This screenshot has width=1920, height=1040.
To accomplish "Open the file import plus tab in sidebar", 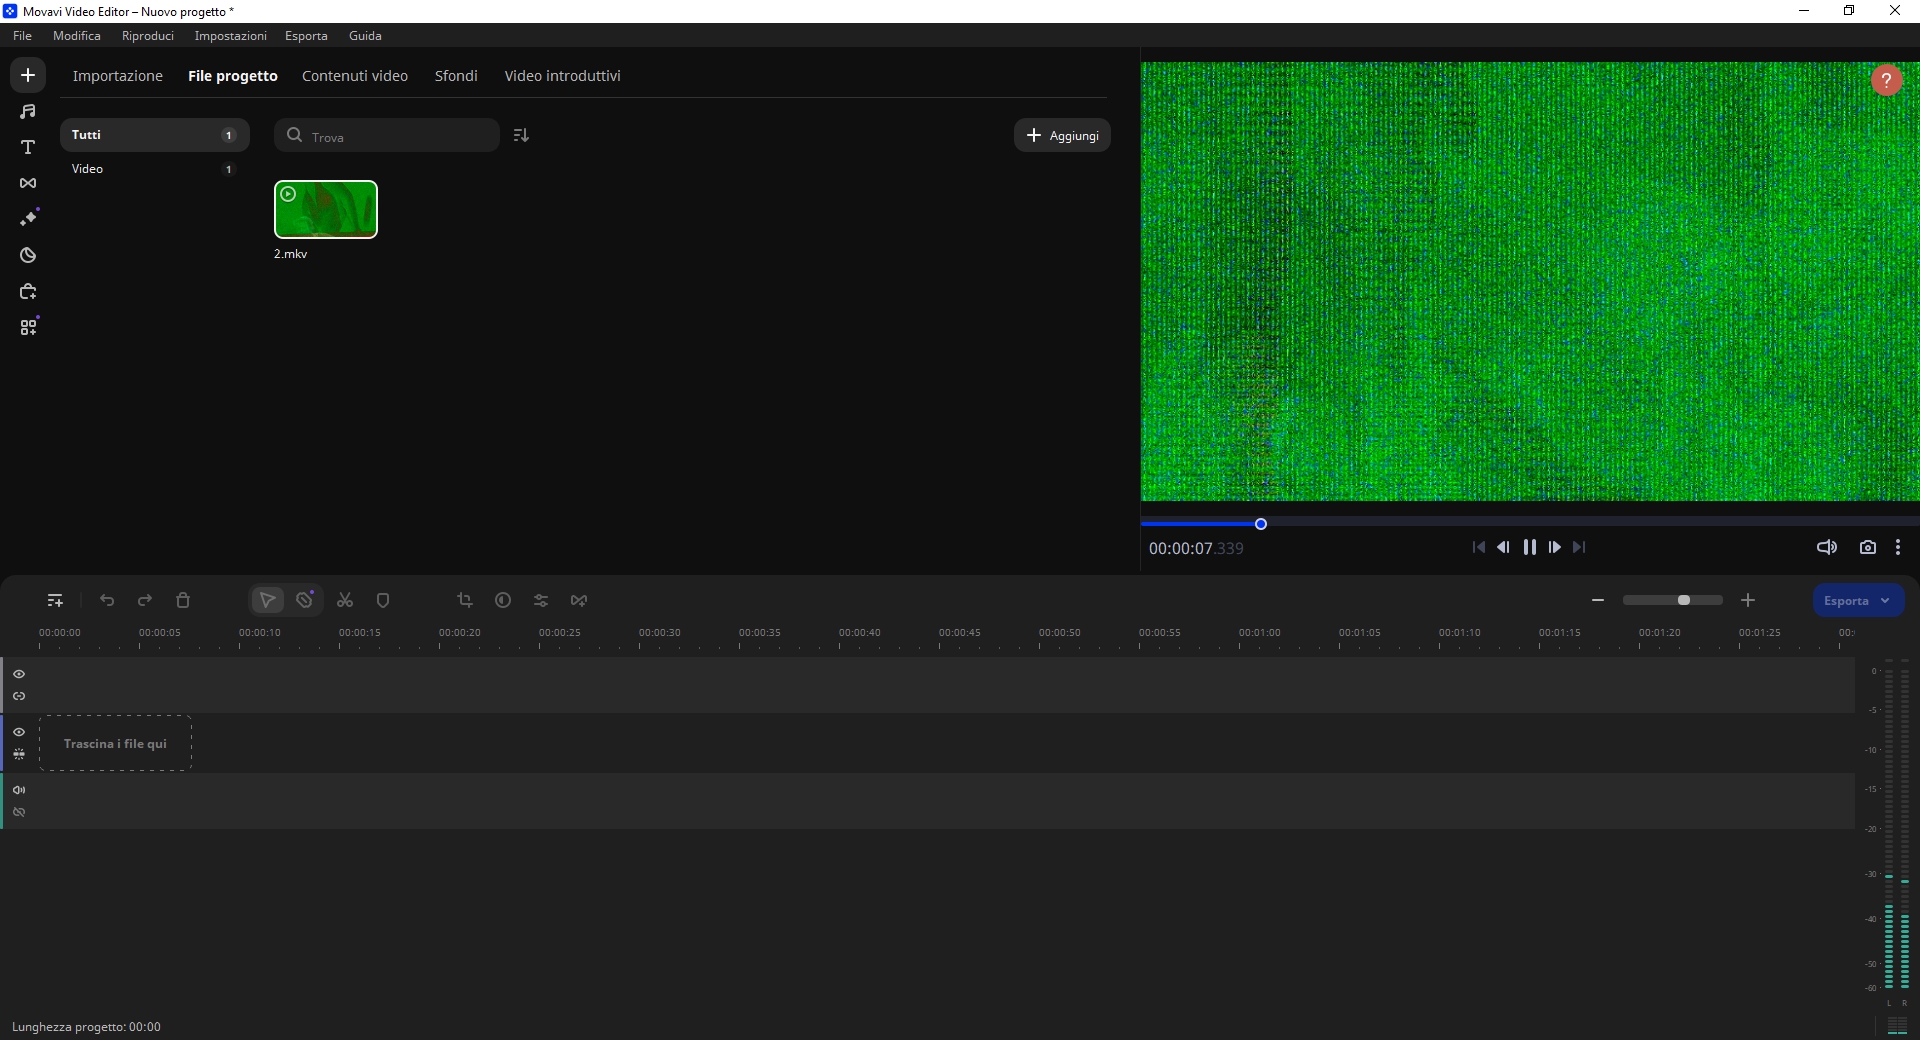I will pyautogui.click(x=28, y=75).
